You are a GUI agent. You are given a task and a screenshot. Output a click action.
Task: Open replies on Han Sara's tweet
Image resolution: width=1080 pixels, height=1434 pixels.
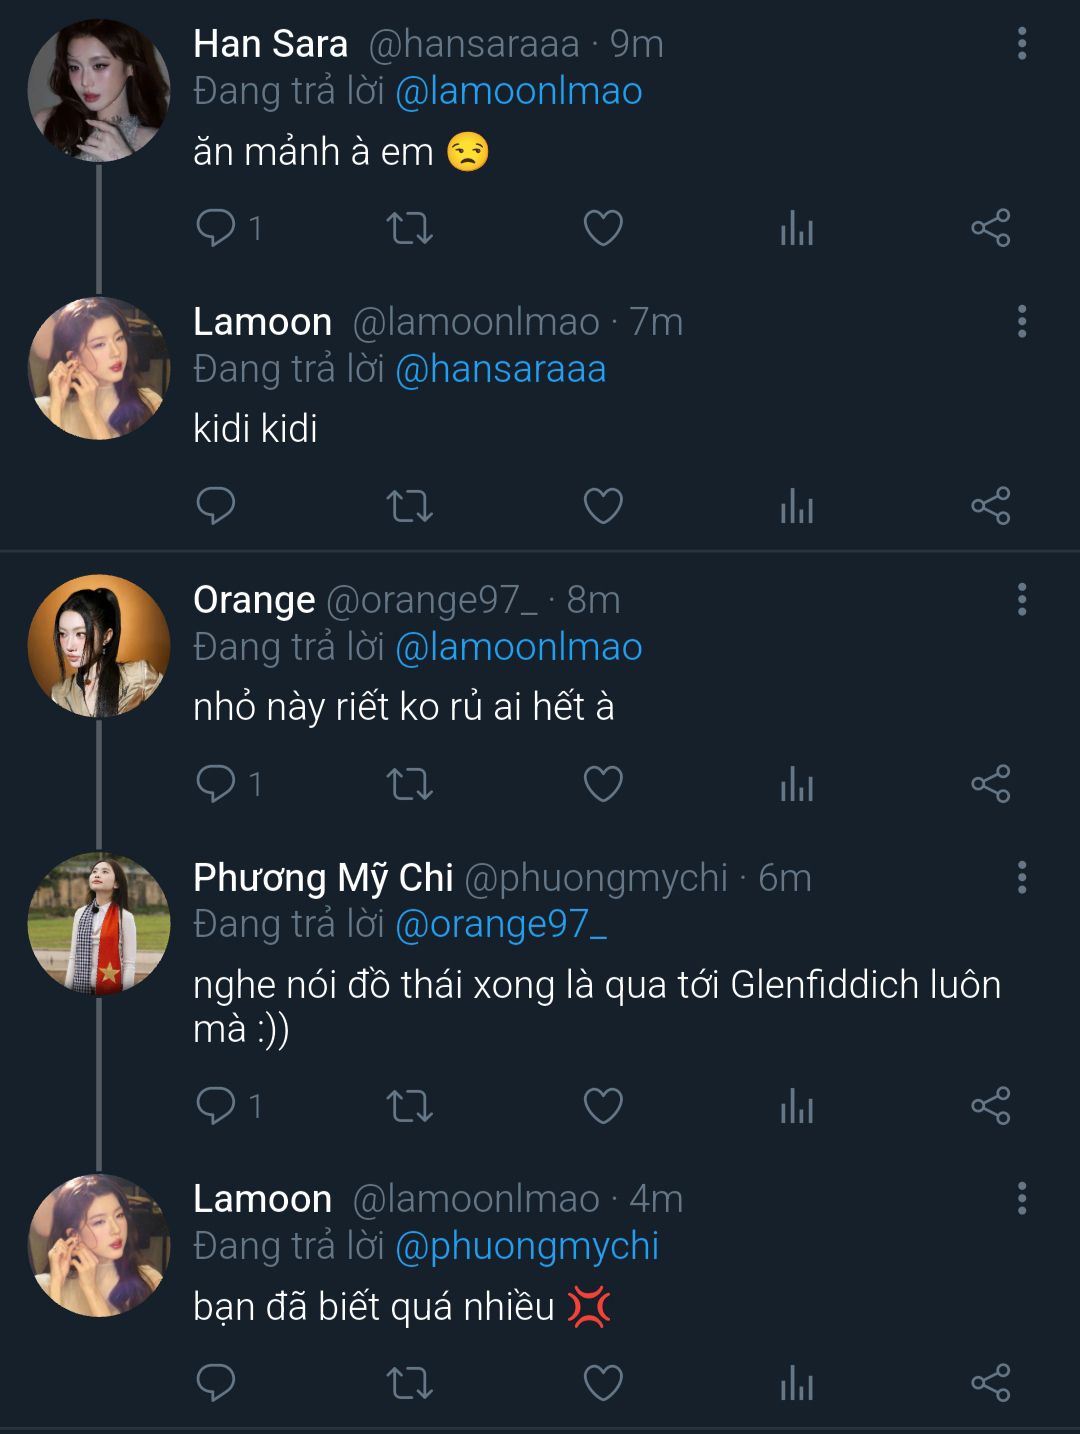coord(216,228)
